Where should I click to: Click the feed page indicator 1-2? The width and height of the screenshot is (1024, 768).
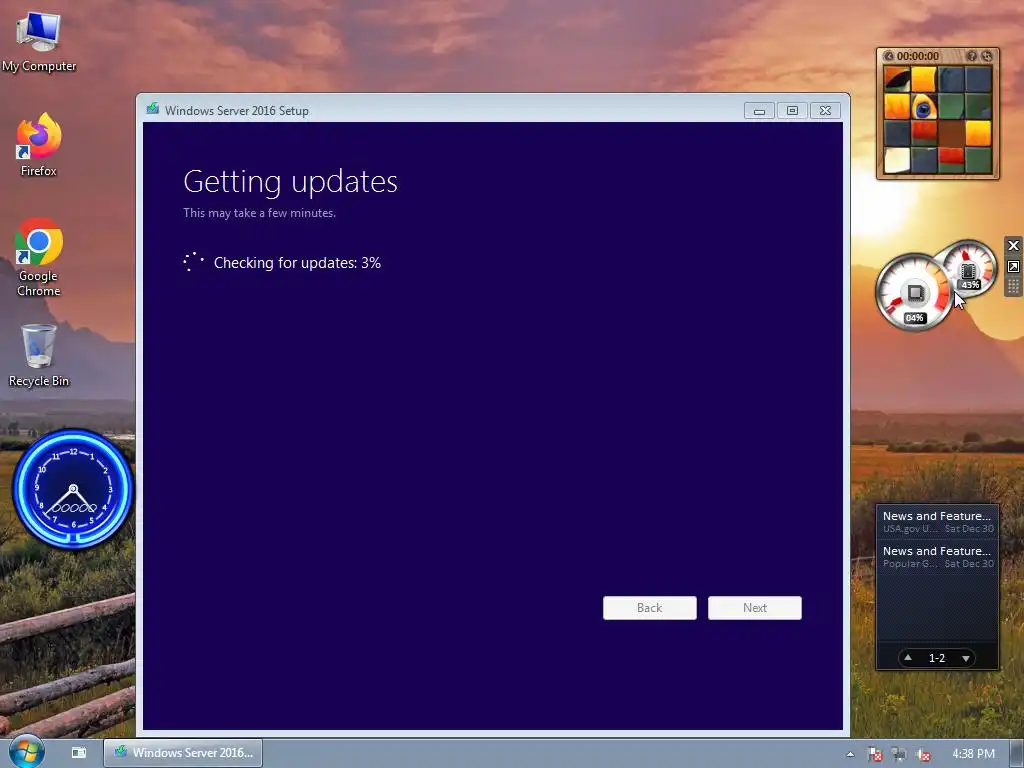pyautogui.click(x=937, y=658)
